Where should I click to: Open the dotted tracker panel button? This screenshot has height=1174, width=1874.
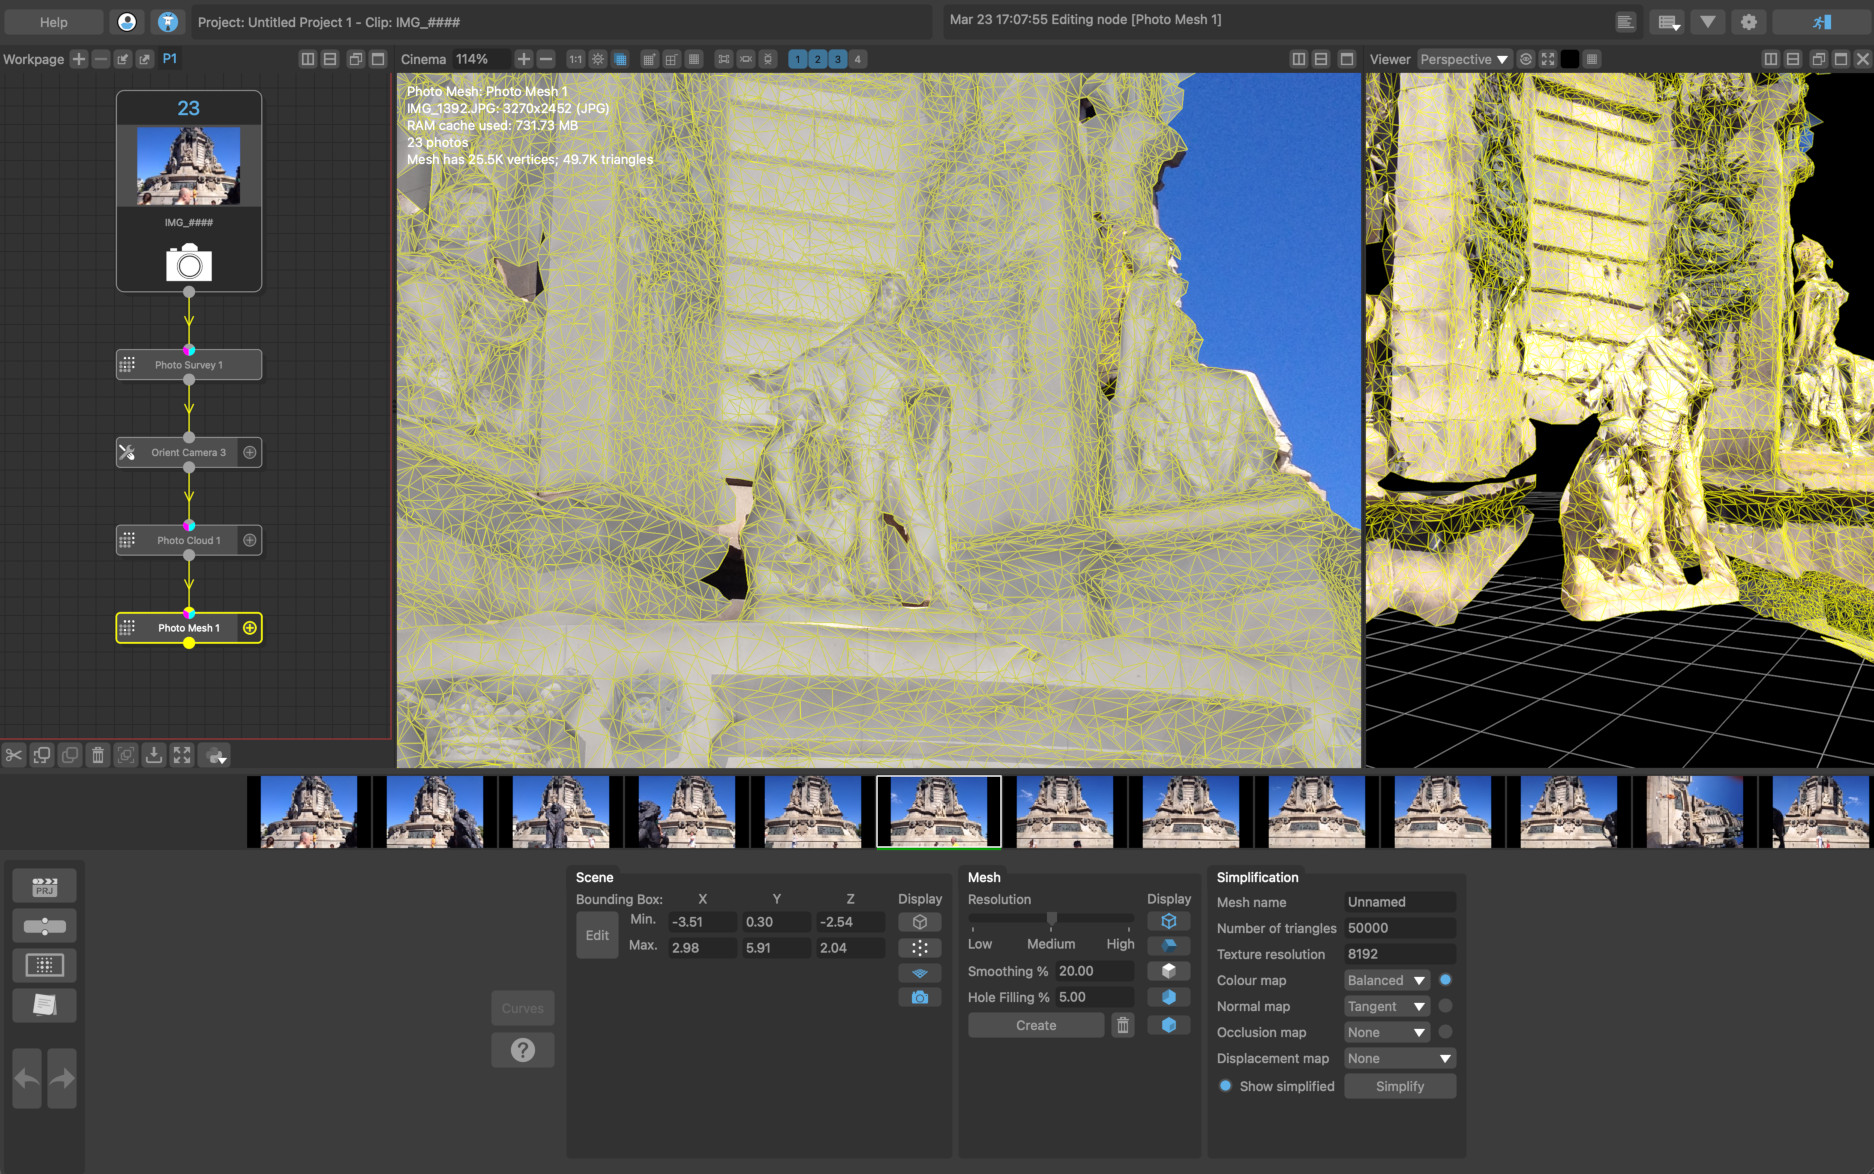click(44, 965)
